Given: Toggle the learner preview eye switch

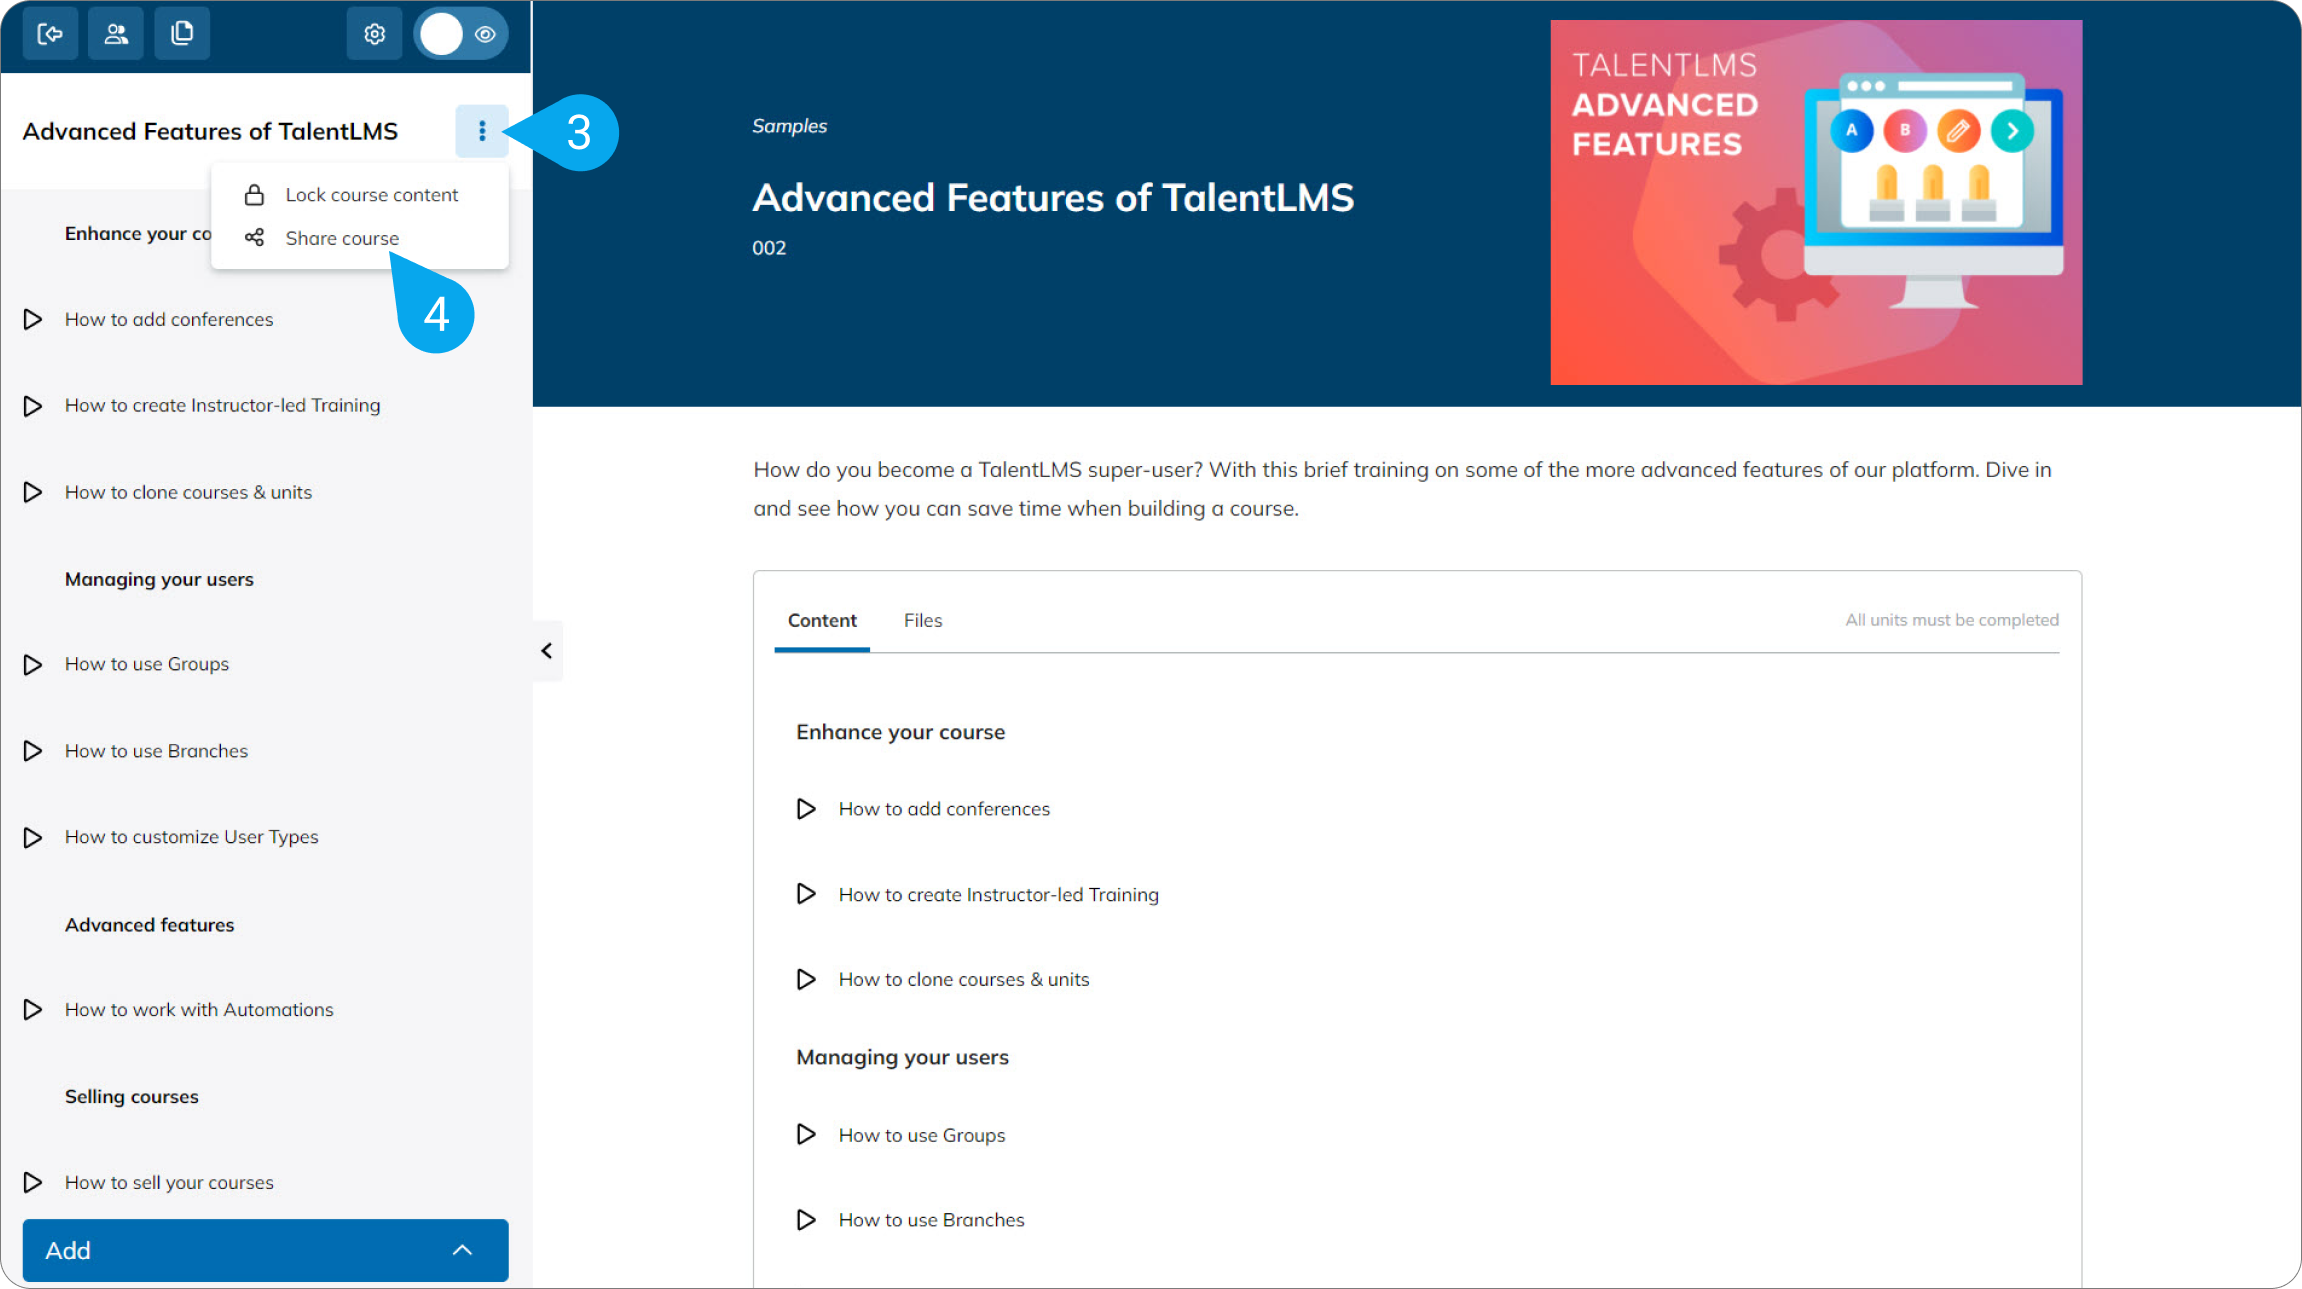Looking at the screenshot, I should tap(461, 34).
